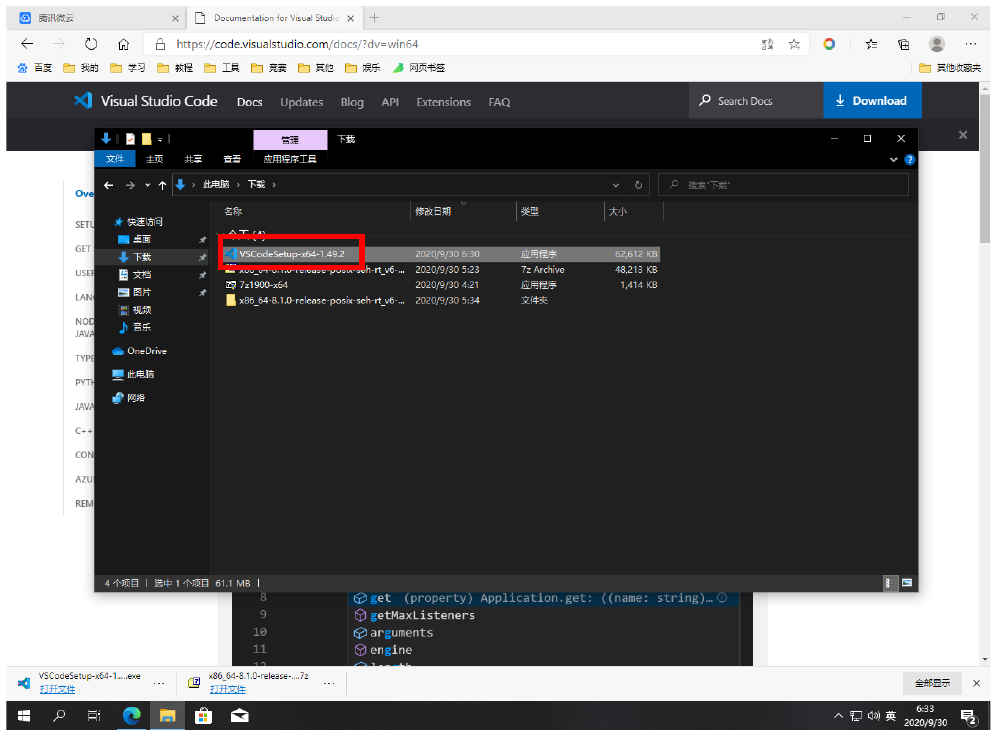Click the 大小 column header

tap(617, 212)
